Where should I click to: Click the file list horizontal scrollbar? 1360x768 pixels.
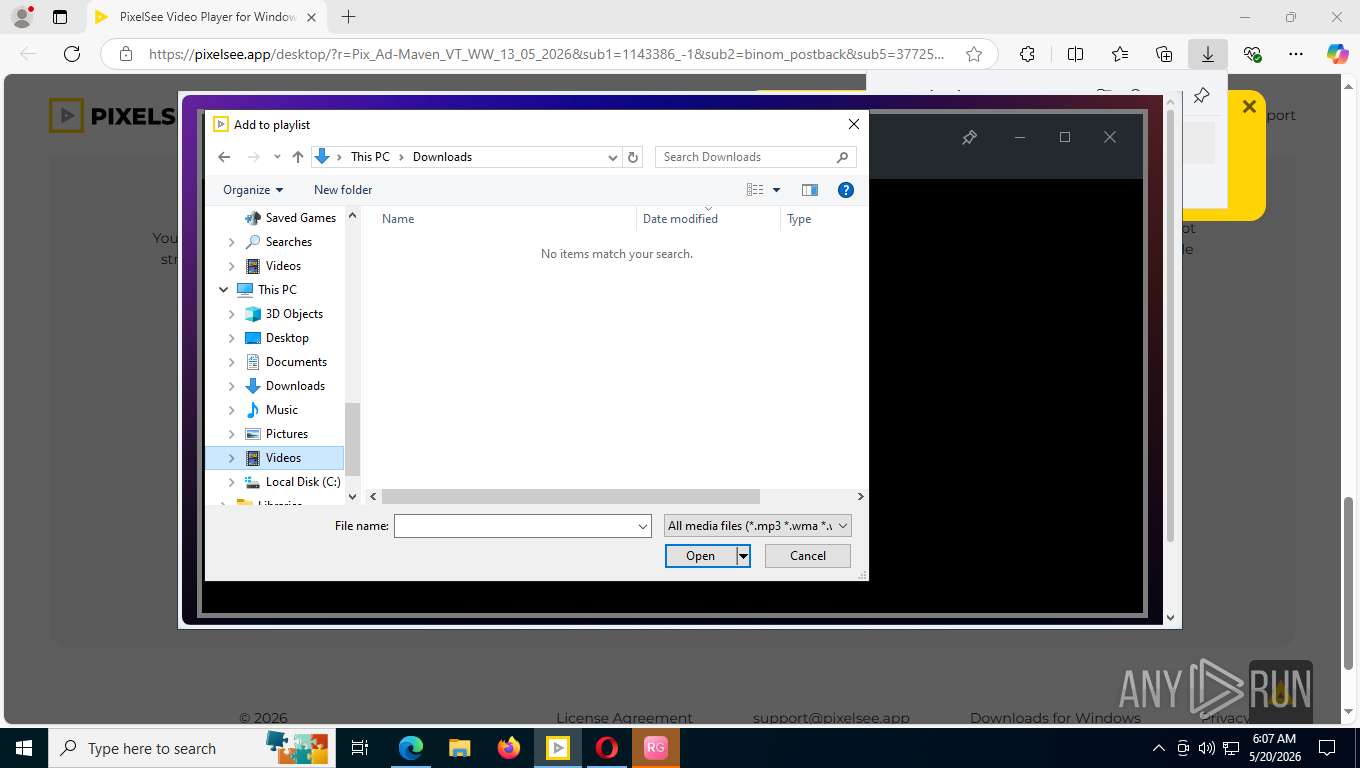click(x=570, y=496)
